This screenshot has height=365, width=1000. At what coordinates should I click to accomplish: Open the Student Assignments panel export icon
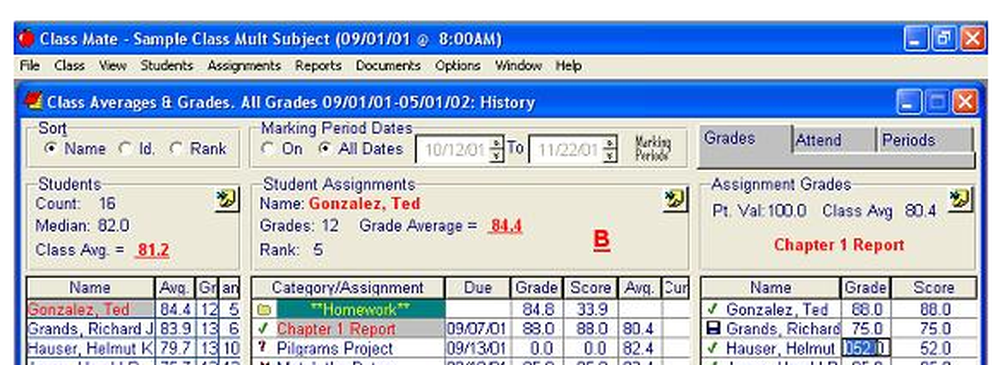pyautogui.click(x=675, y=200)
